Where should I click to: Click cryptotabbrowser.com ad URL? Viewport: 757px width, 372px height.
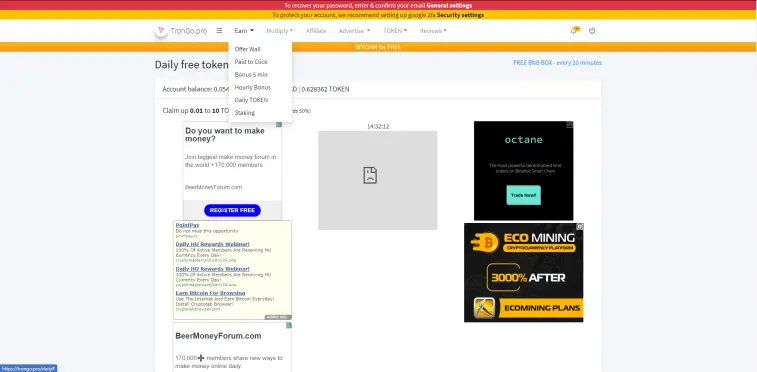click(197, 309)
